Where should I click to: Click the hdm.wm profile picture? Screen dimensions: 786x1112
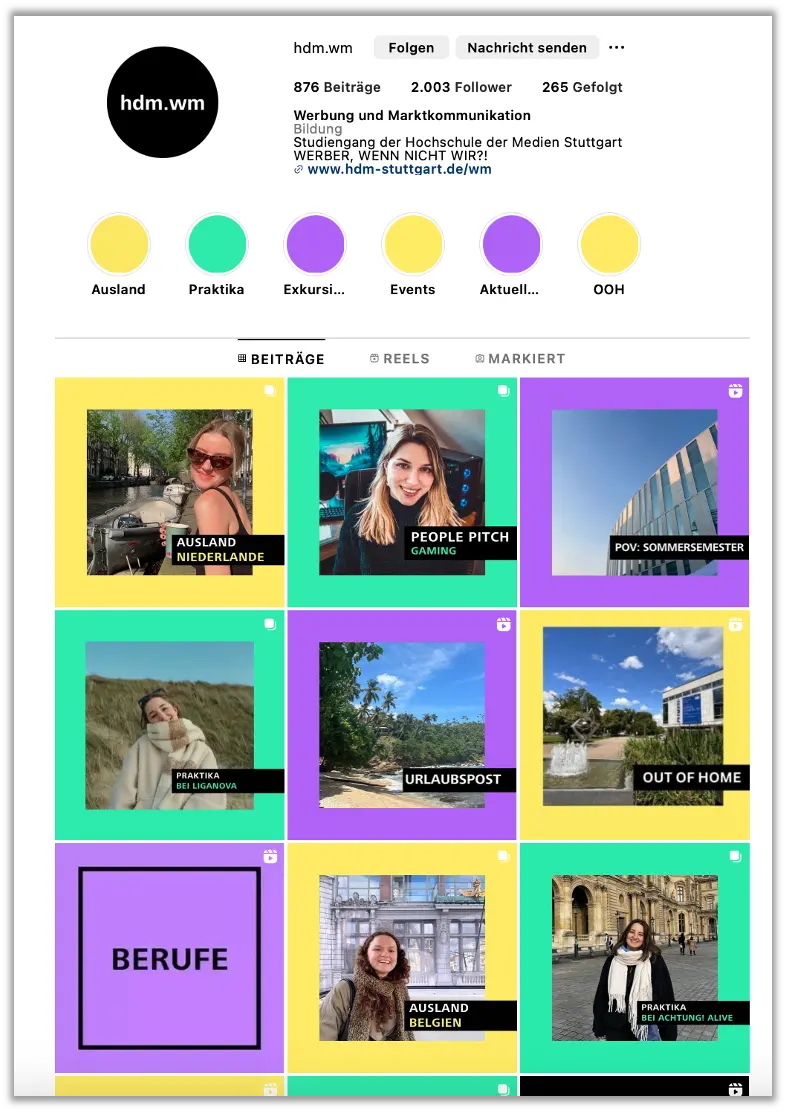(x=162, y=102)
